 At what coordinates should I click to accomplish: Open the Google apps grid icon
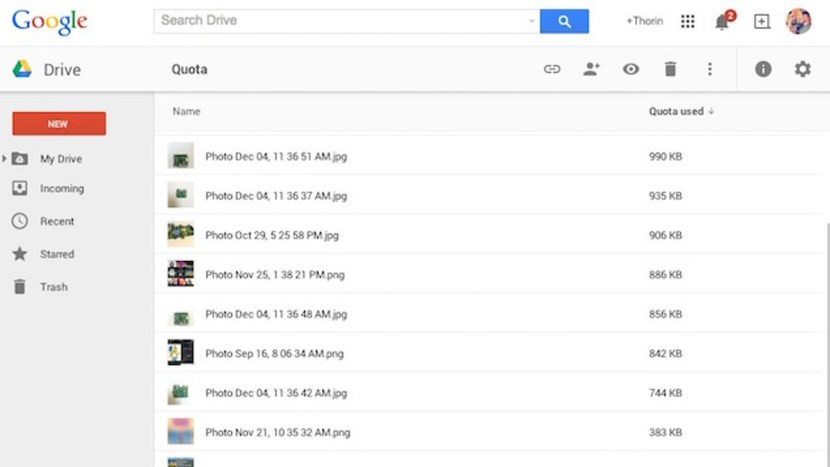coord(688,21)
